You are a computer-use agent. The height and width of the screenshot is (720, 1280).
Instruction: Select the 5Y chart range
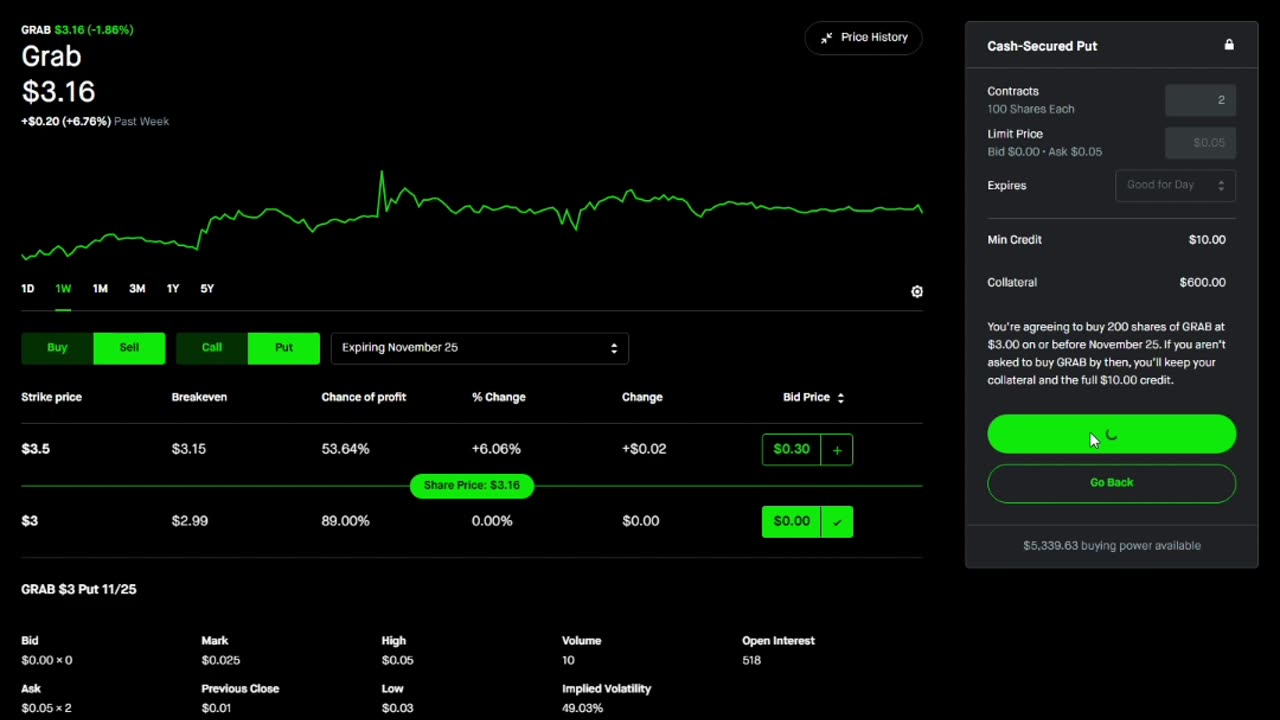pyautogui.click(x=207, y=289)
